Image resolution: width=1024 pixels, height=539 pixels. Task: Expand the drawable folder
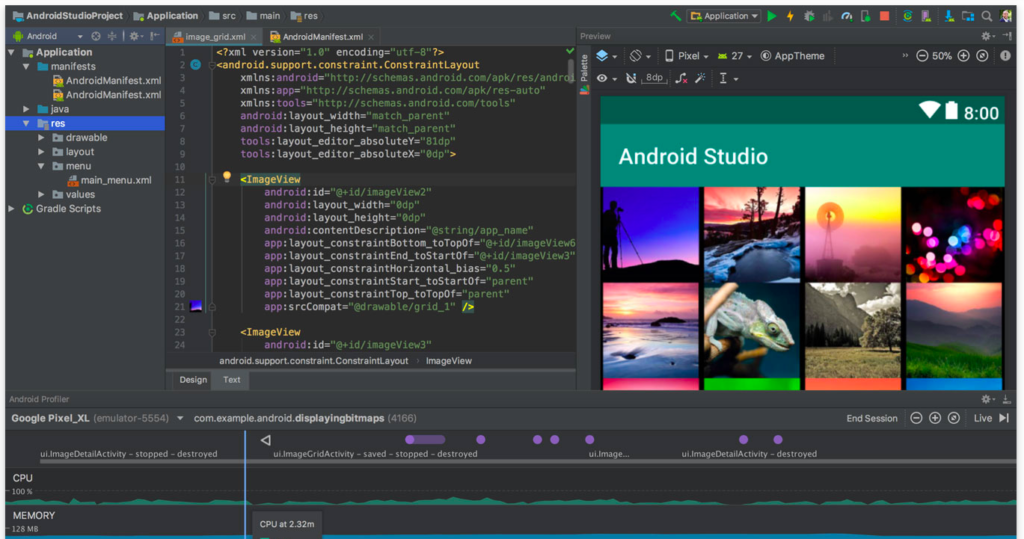[41, 138]
